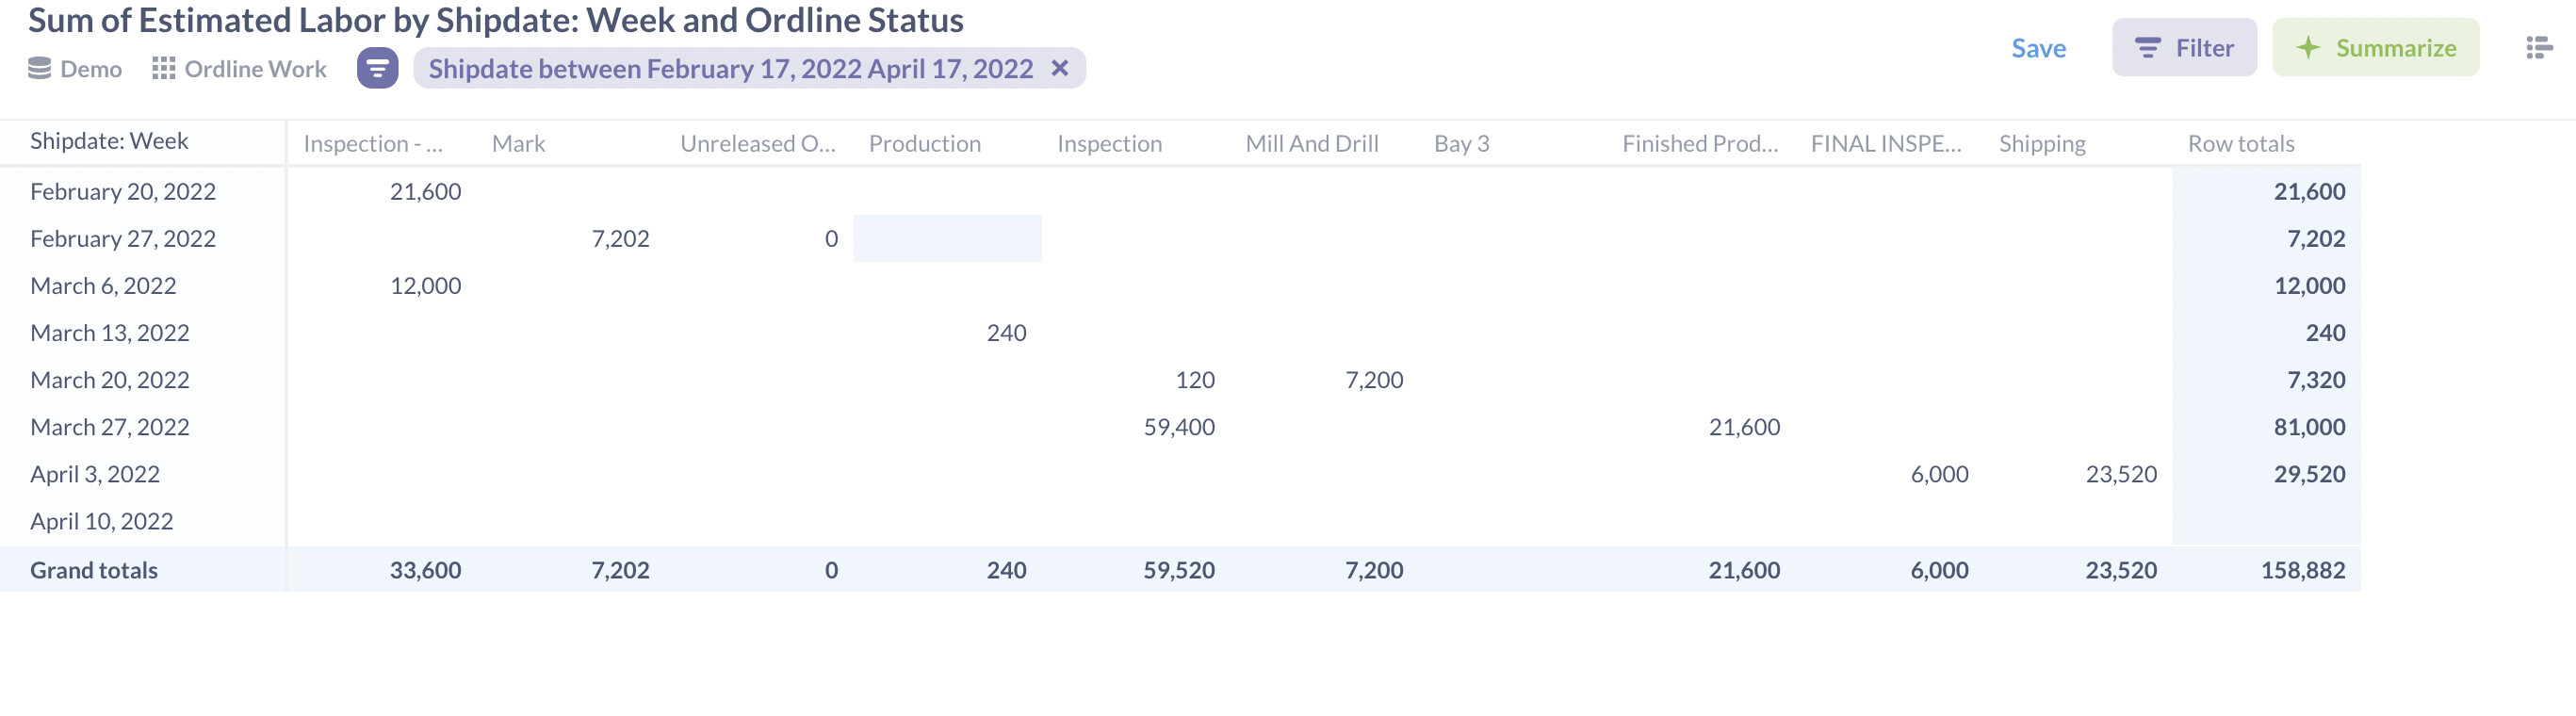Click the Grand totals 158,882 cell

point(2302,570)
